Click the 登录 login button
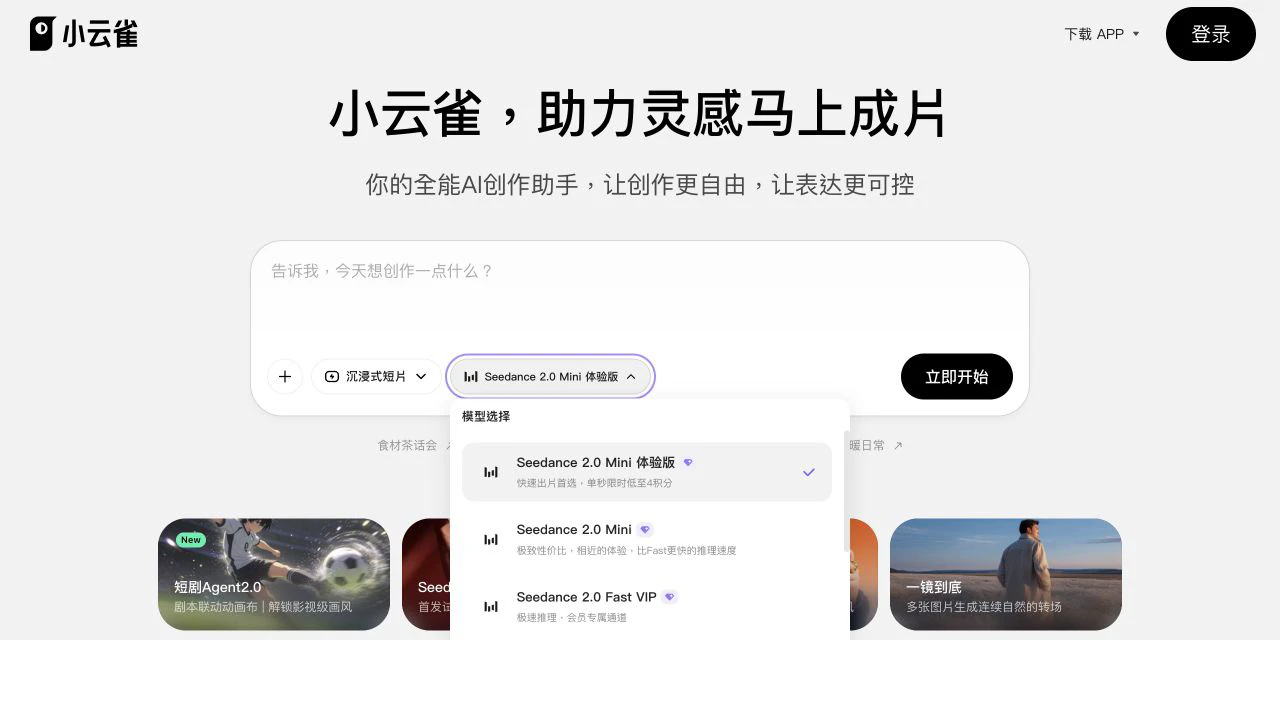The width and height of the screenshot is (1280, 720). pyautogui.click(x=1210, y=34)
